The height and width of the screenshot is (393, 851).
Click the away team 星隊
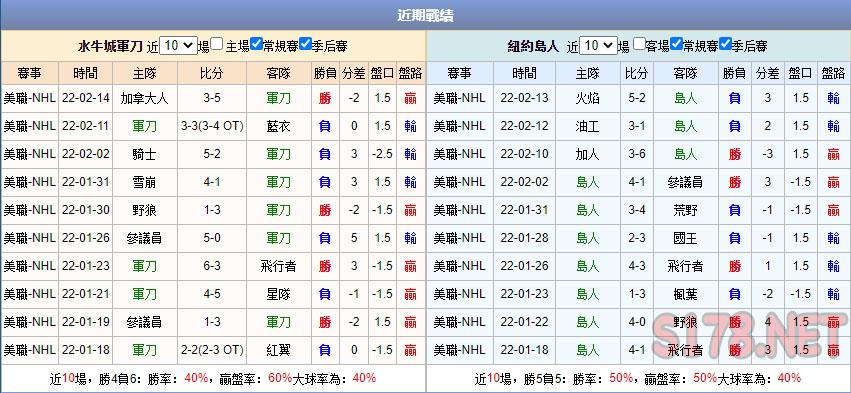coord(279,294)
